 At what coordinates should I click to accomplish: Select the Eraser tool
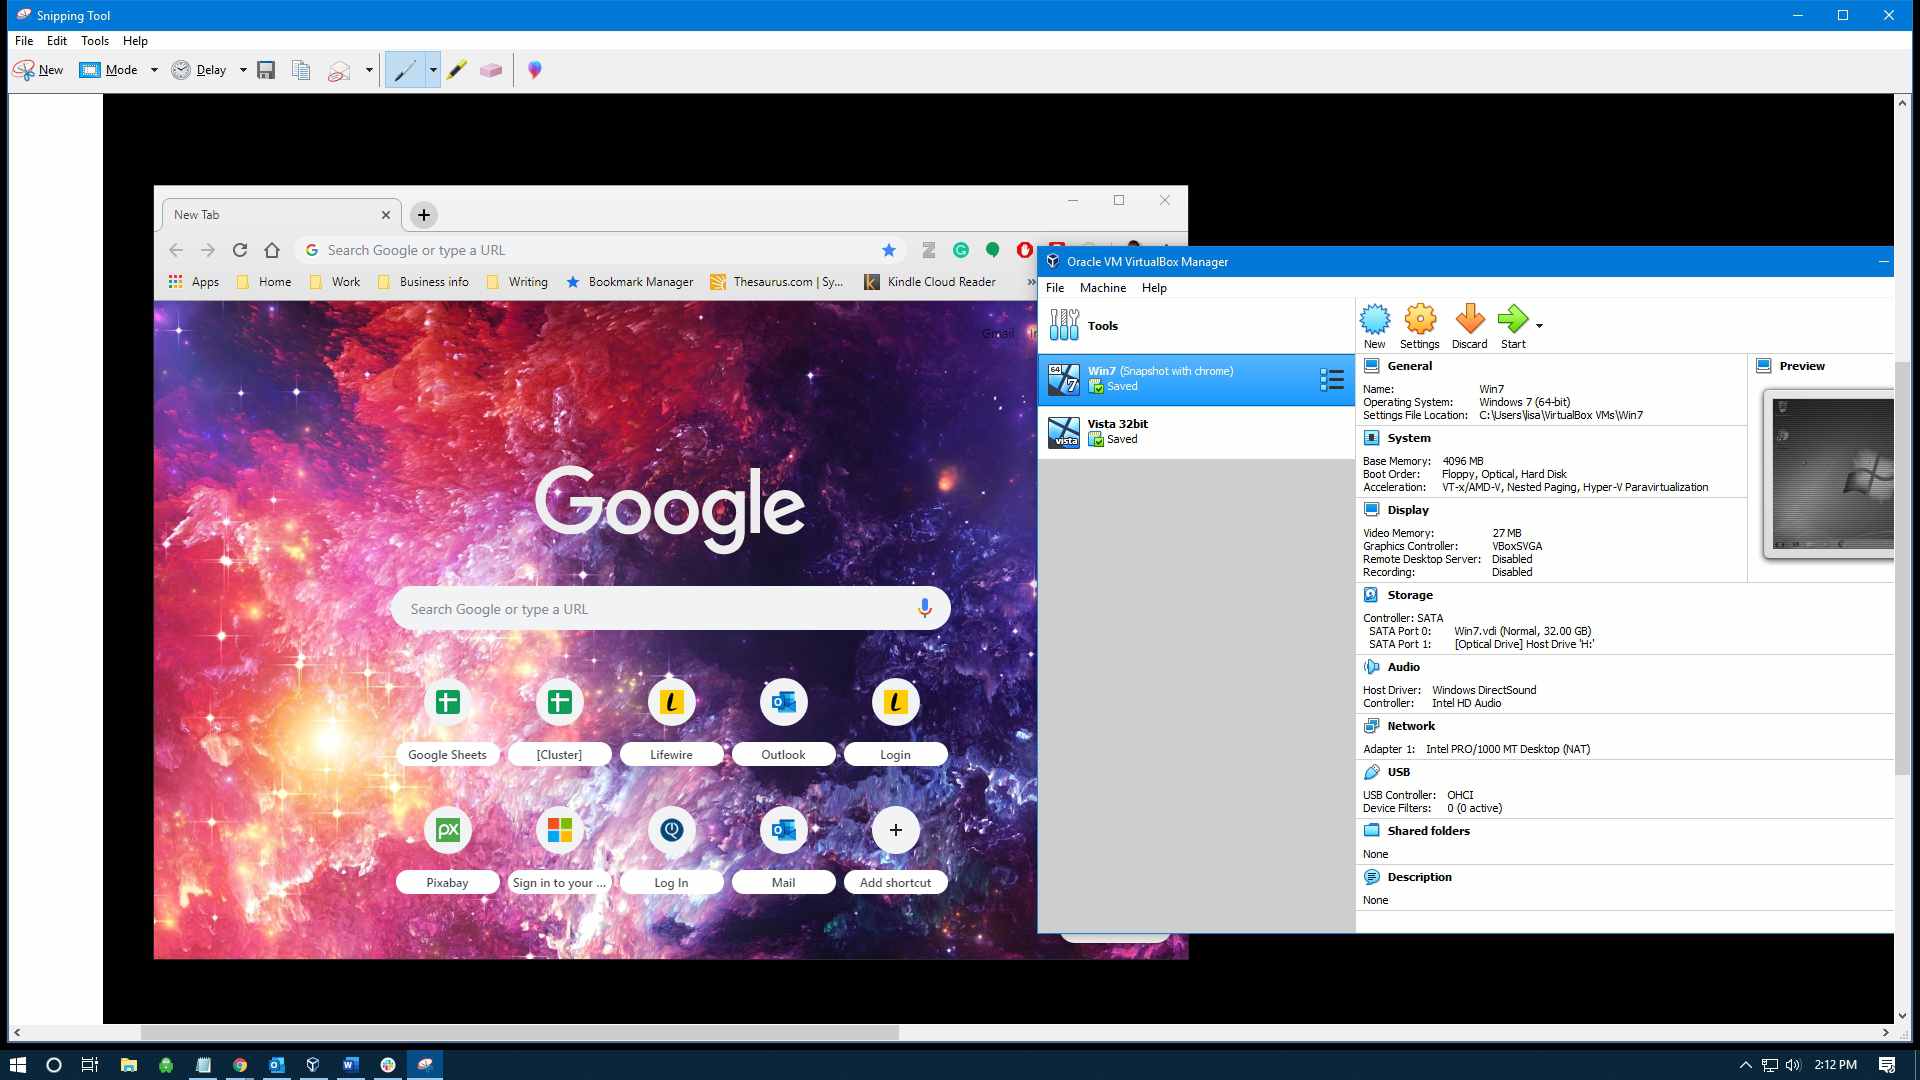pos(491,70)
